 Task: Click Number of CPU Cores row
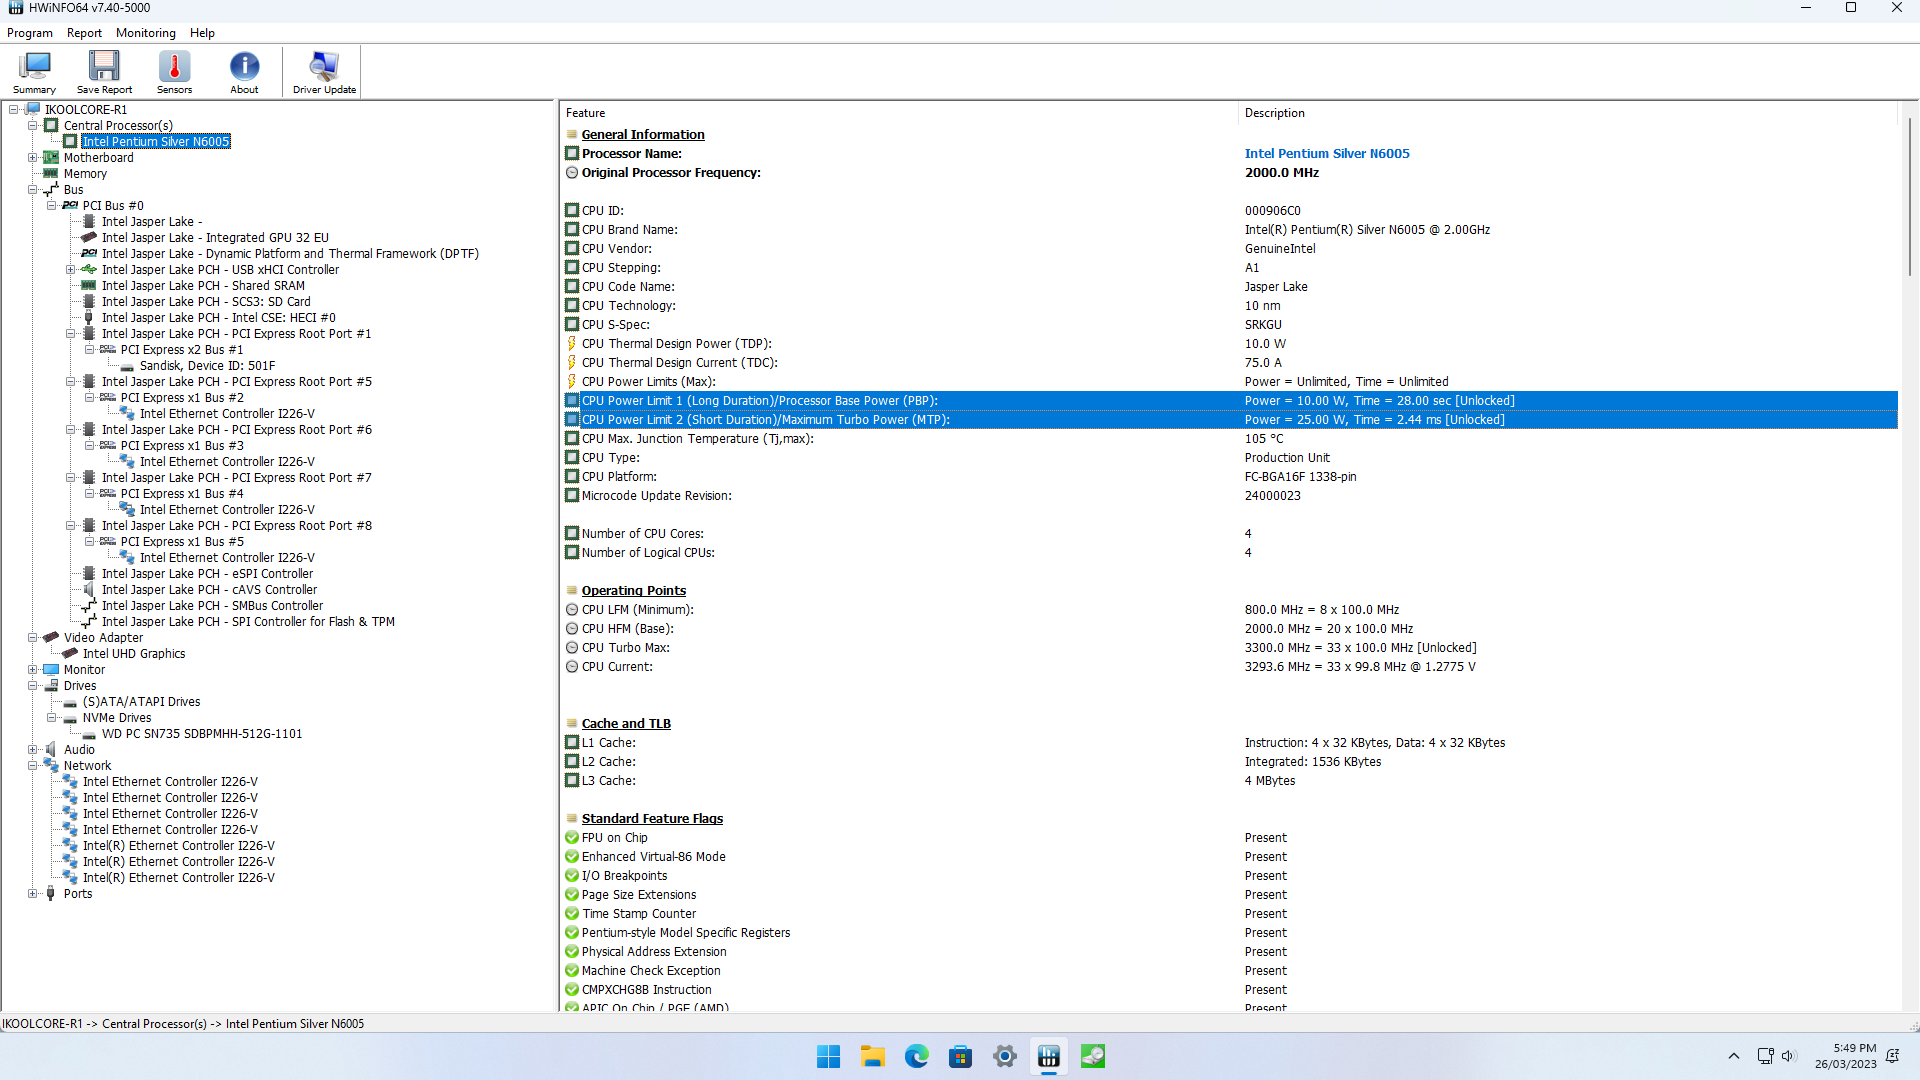[1230, 534]
